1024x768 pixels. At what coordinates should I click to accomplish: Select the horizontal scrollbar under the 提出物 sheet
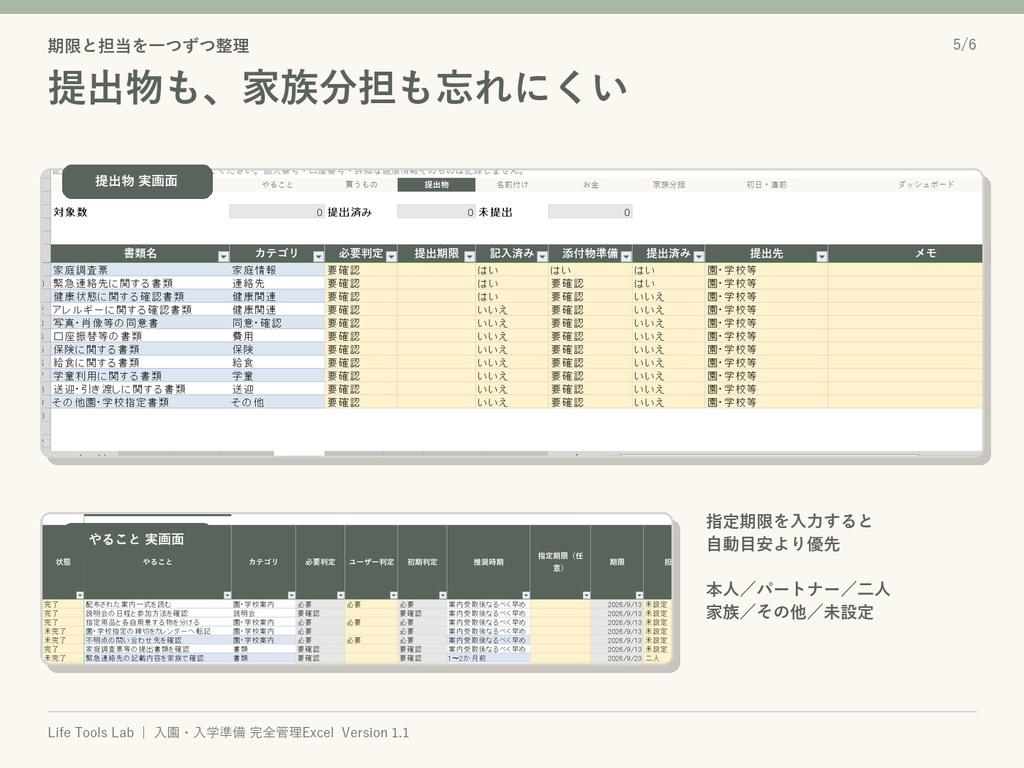pos(769,455)
